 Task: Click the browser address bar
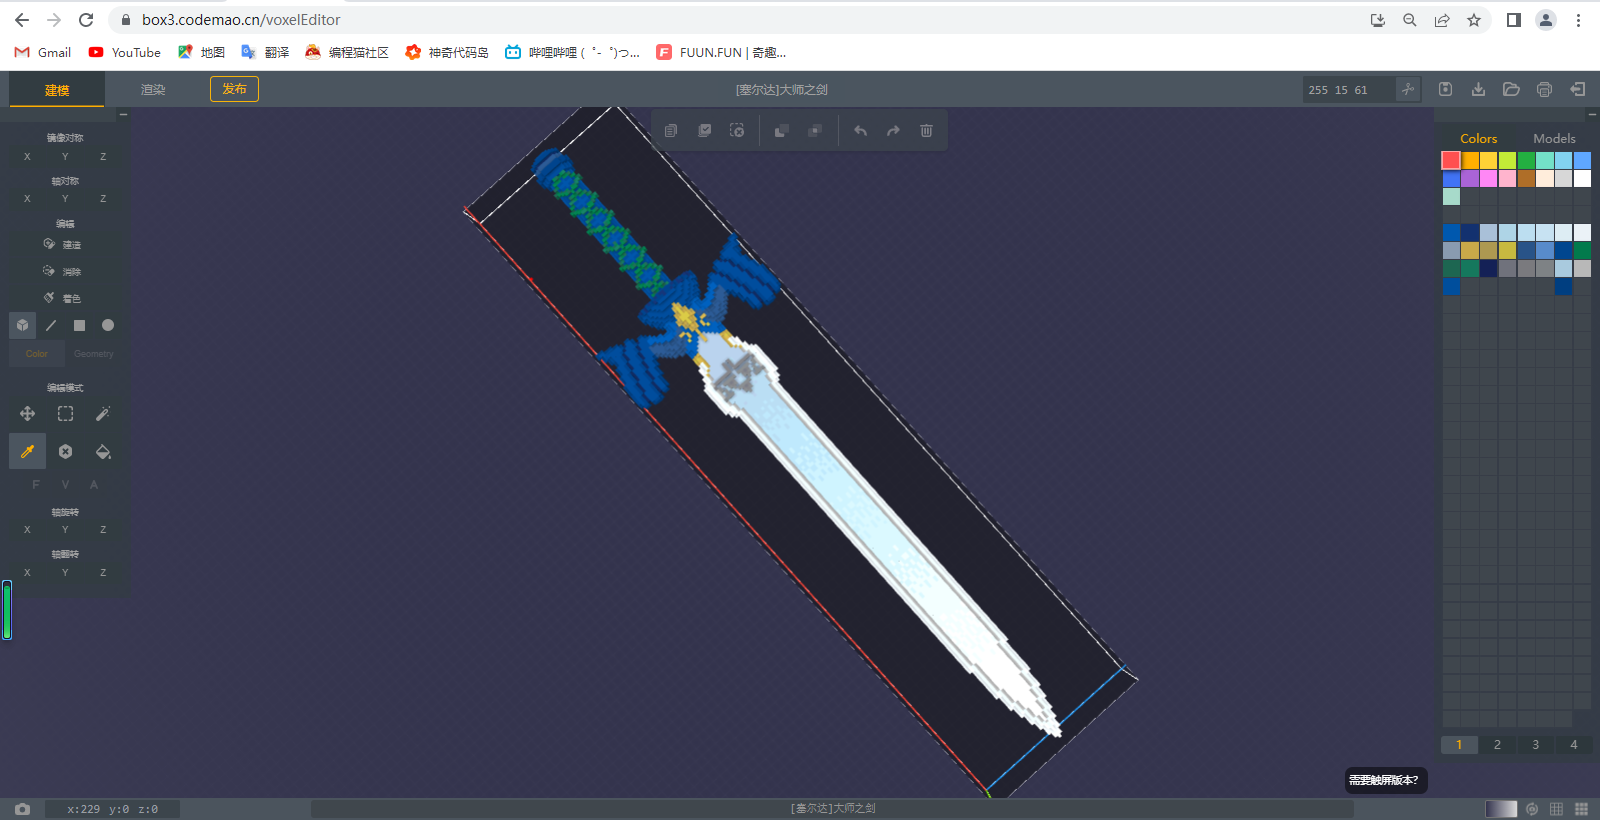coord(740,20)
